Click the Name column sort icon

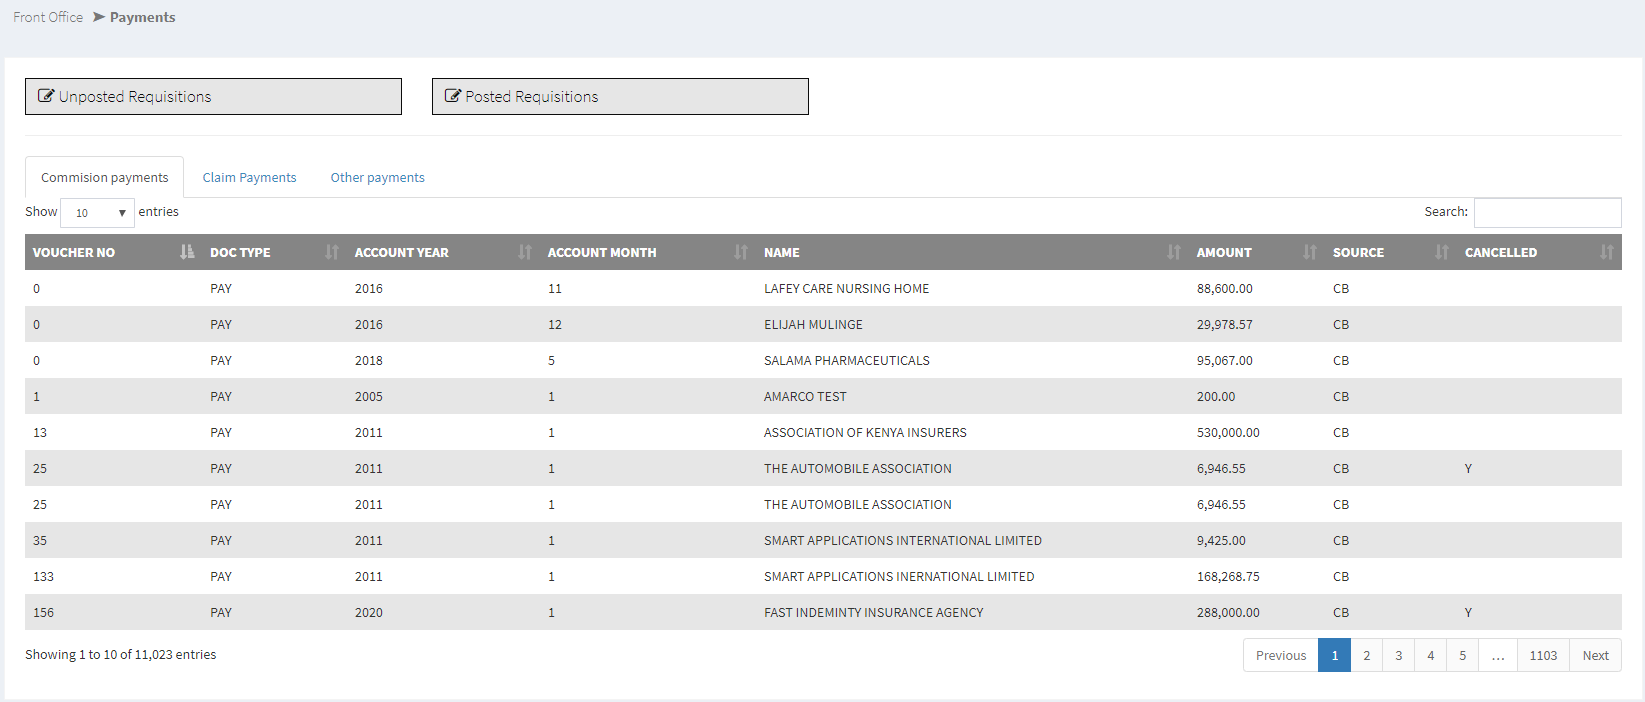coord(1174,252)
